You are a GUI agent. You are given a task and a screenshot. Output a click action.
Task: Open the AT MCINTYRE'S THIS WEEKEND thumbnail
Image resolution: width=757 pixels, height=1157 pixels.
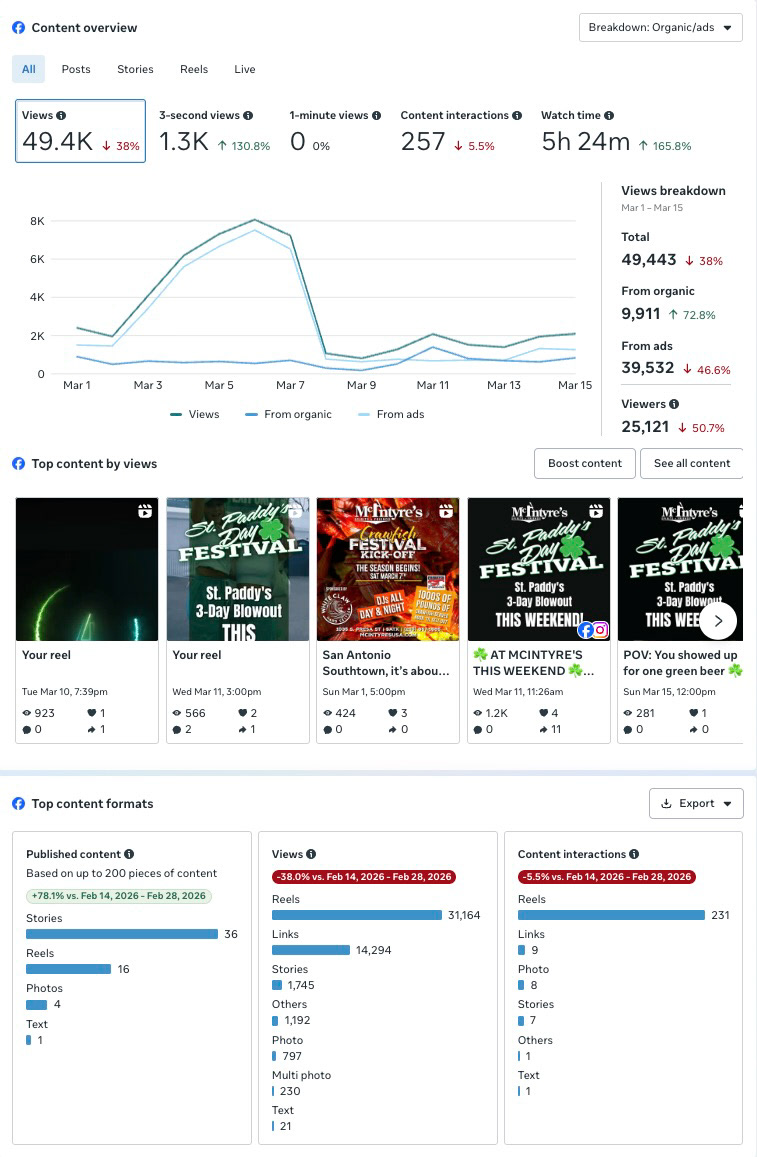pyautogui.click(x=539, y=569)
